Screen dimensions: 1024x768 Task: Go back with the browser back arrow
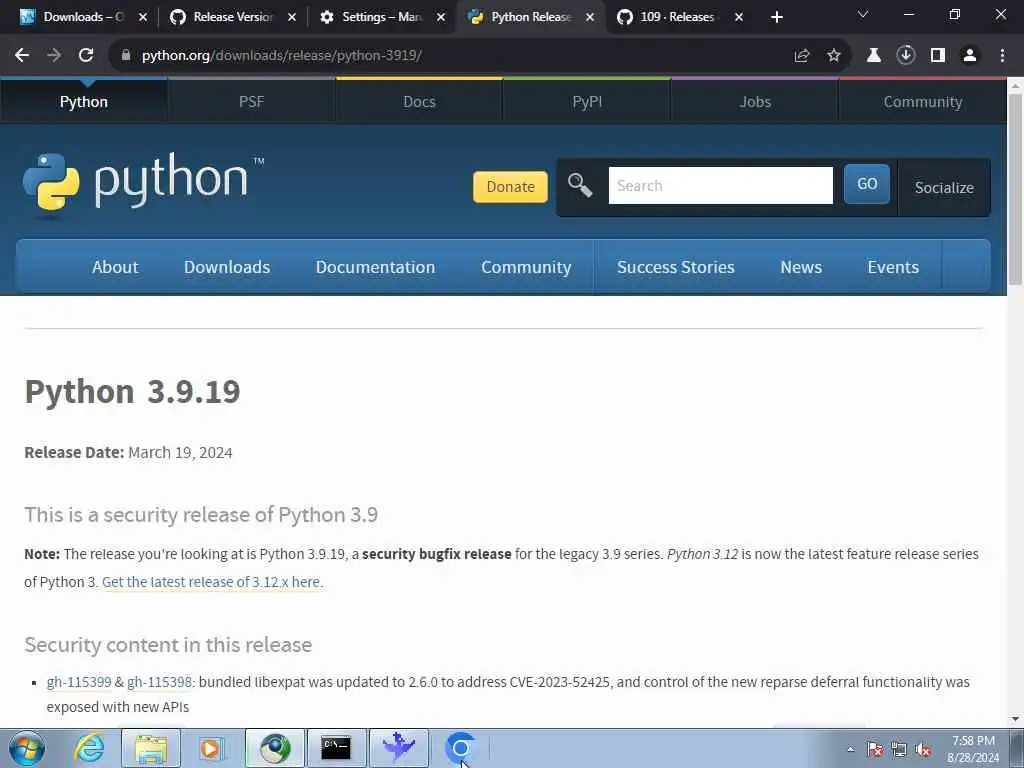point(22,56)
